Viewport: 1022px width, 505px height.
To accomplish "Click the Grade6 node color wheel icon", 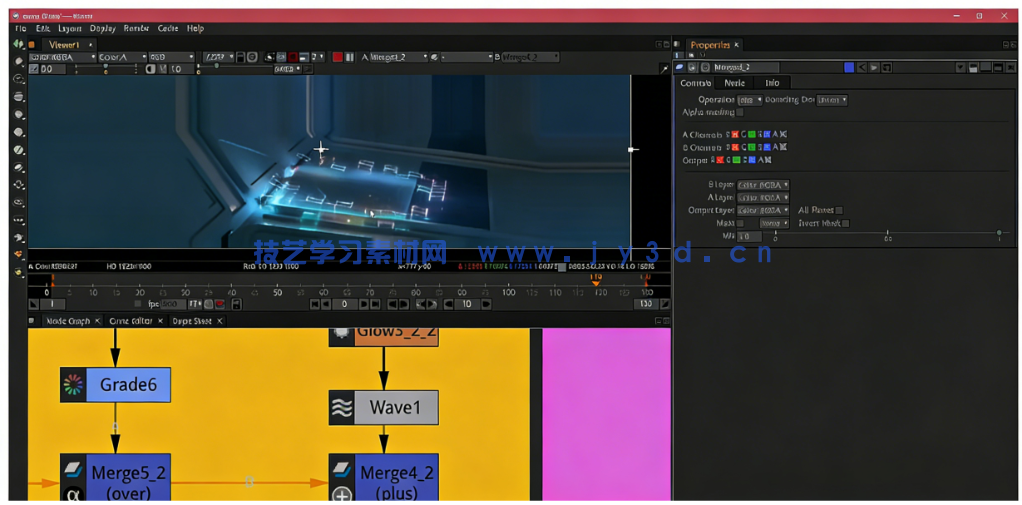I will point(73,385).
